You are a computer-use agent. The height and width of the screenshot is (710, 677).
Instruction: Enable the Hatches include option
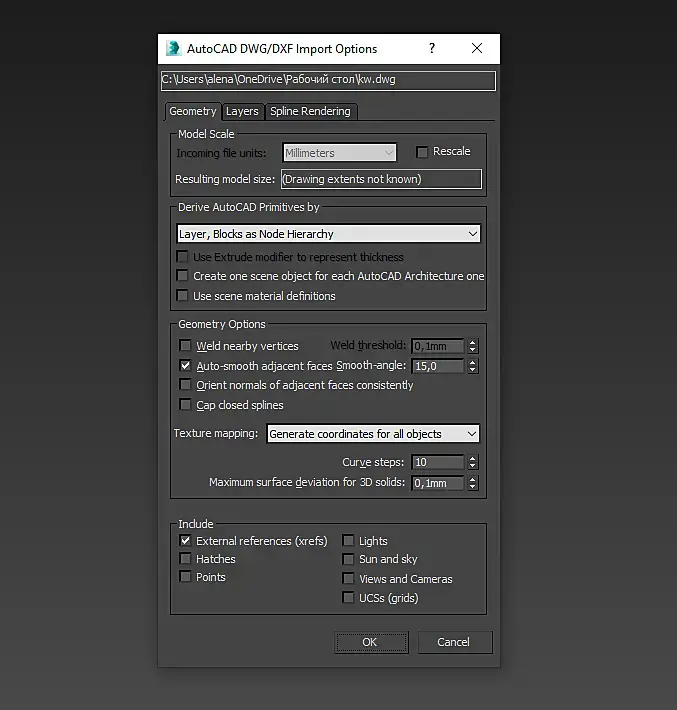(185, 558)
